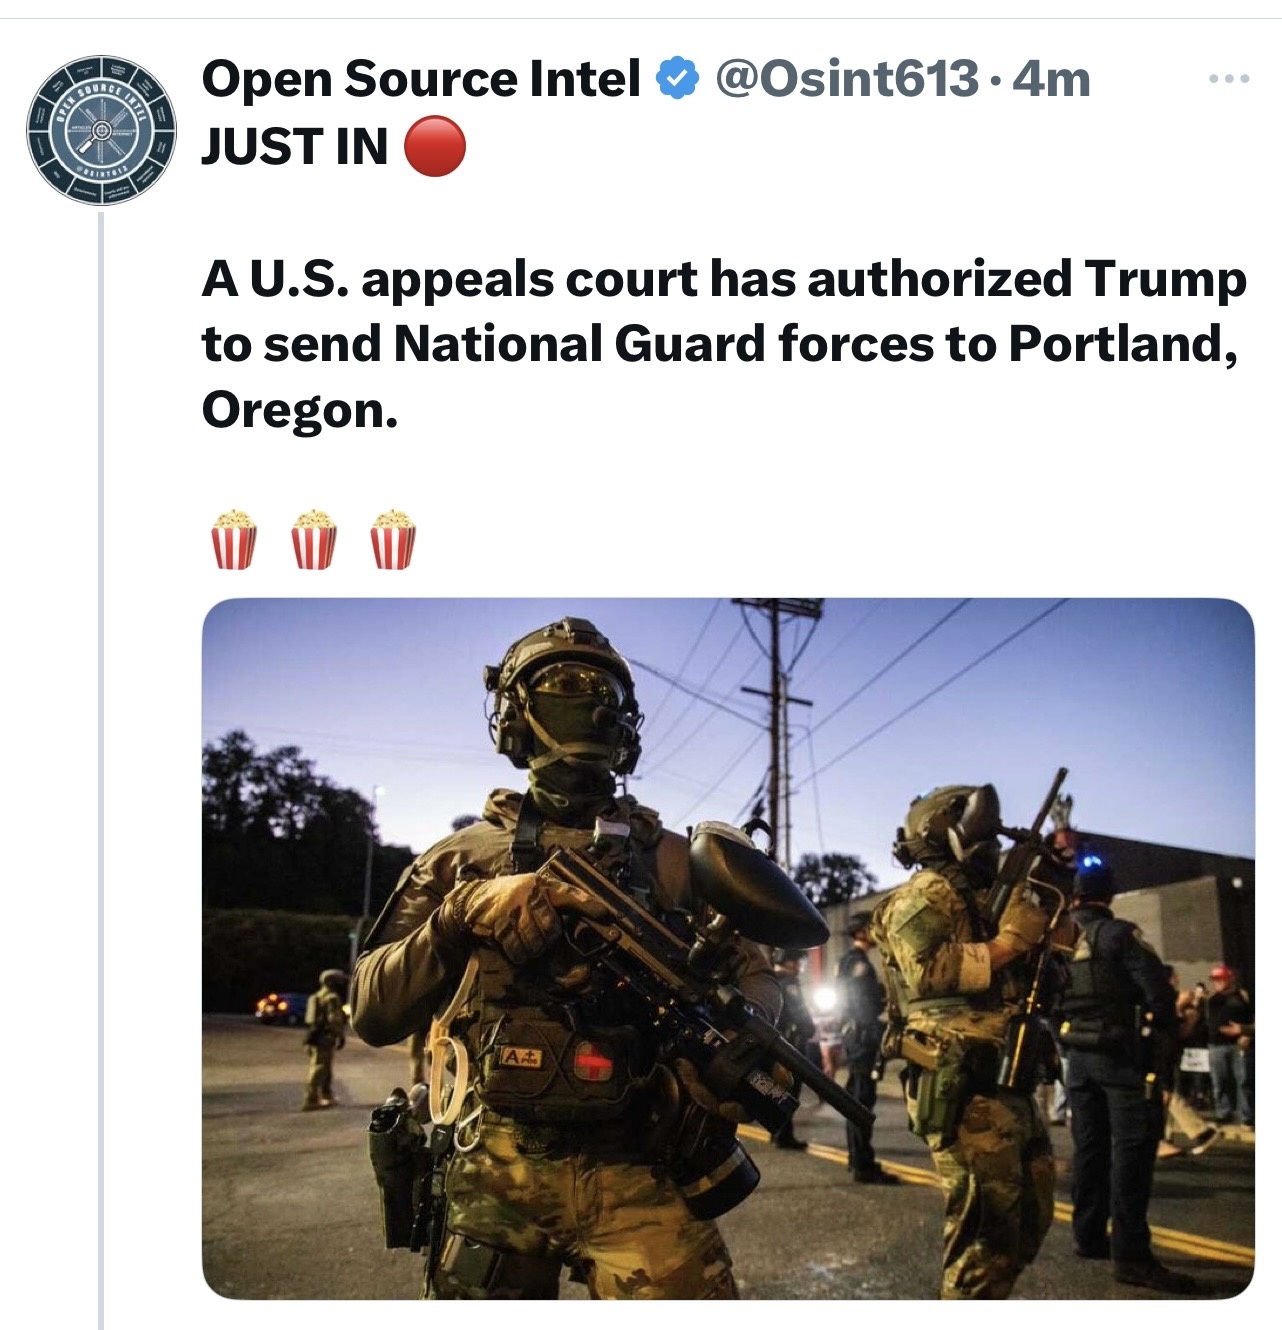1282x1330 pixels.
Task: Click the red circle emoji after JUST IN
Action: (x=434, y=146)
